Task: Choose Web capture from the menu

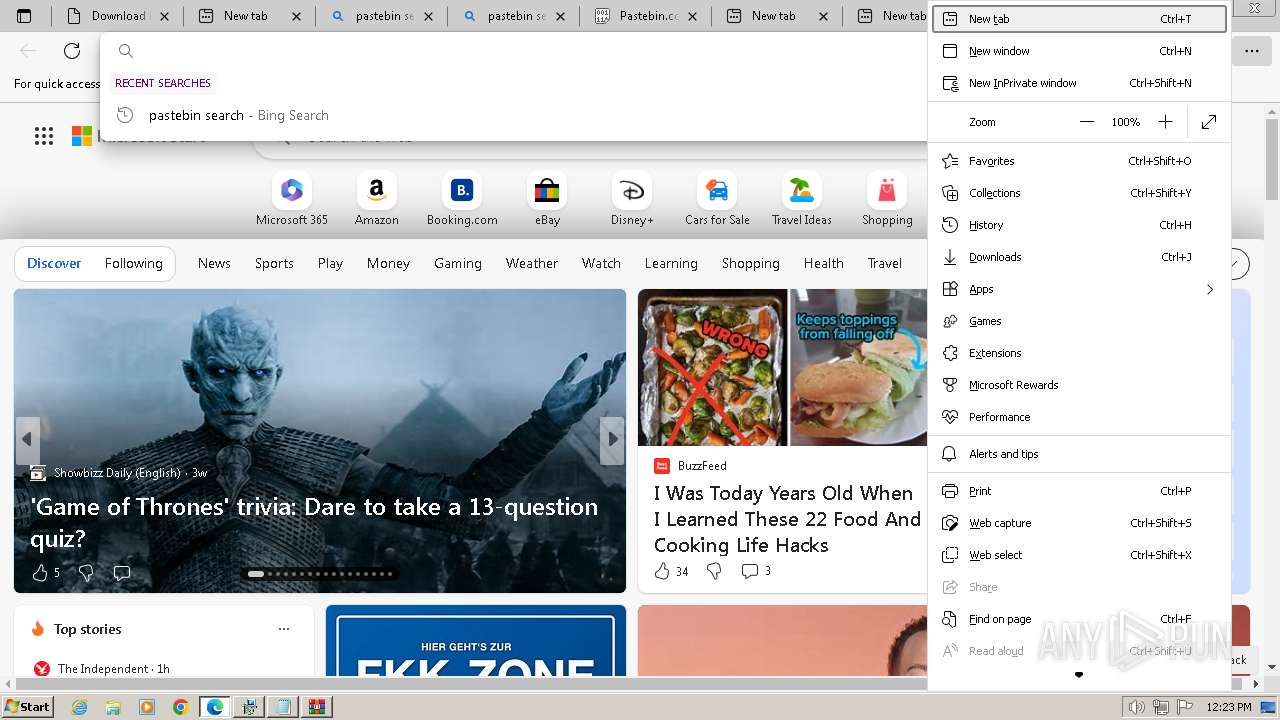Action: (x=1080, y=523)
